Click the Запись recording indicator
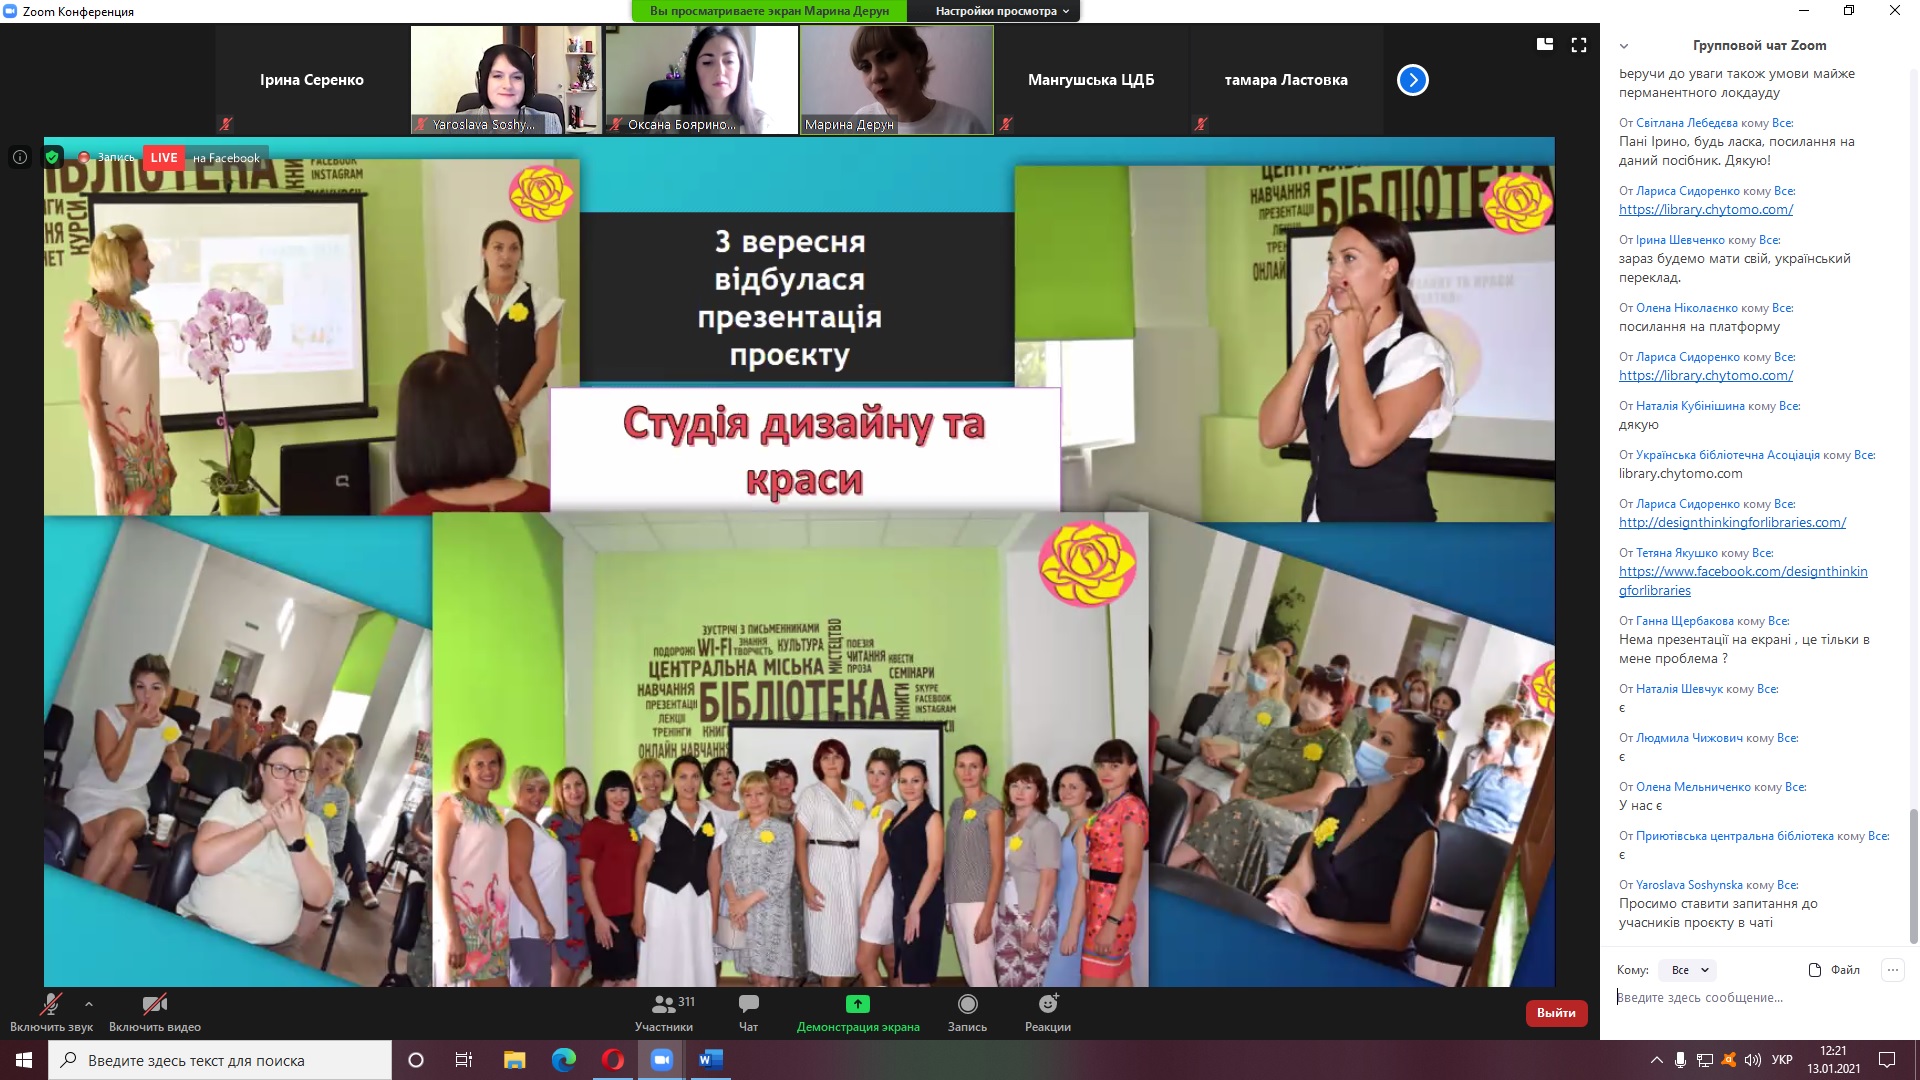 pos(107,158)
